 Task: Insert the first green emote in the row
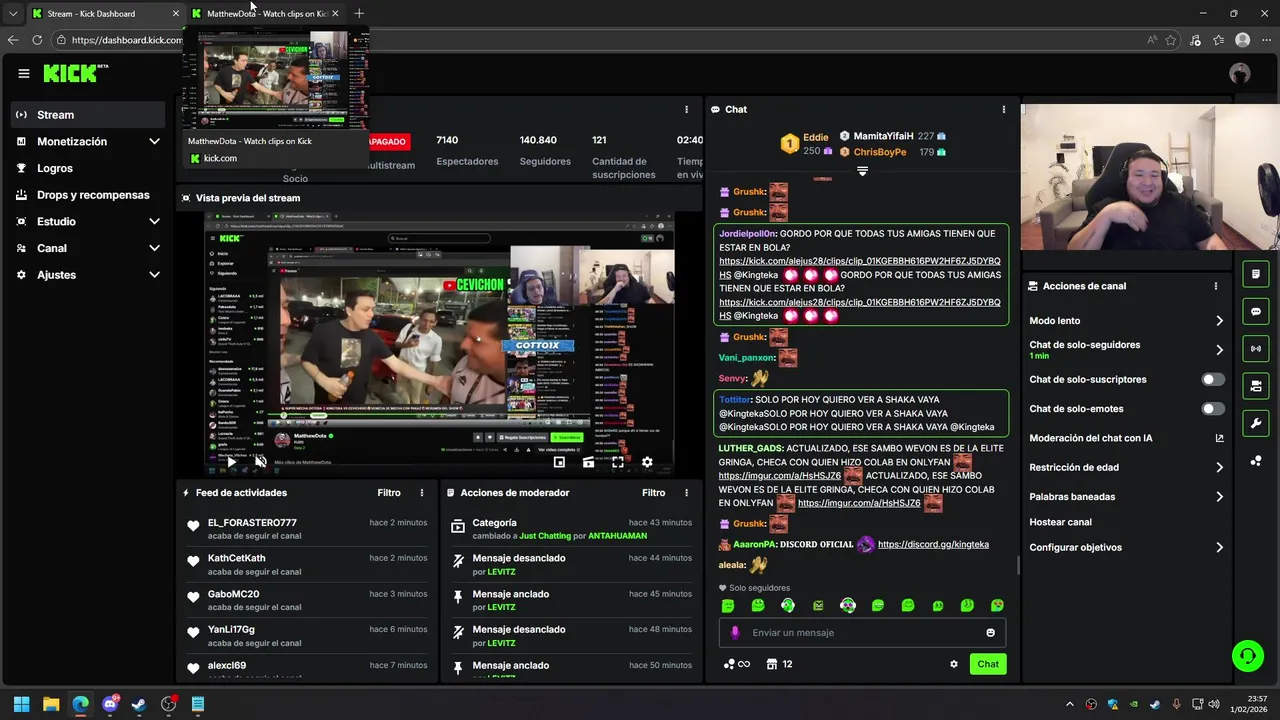[728, 605]
